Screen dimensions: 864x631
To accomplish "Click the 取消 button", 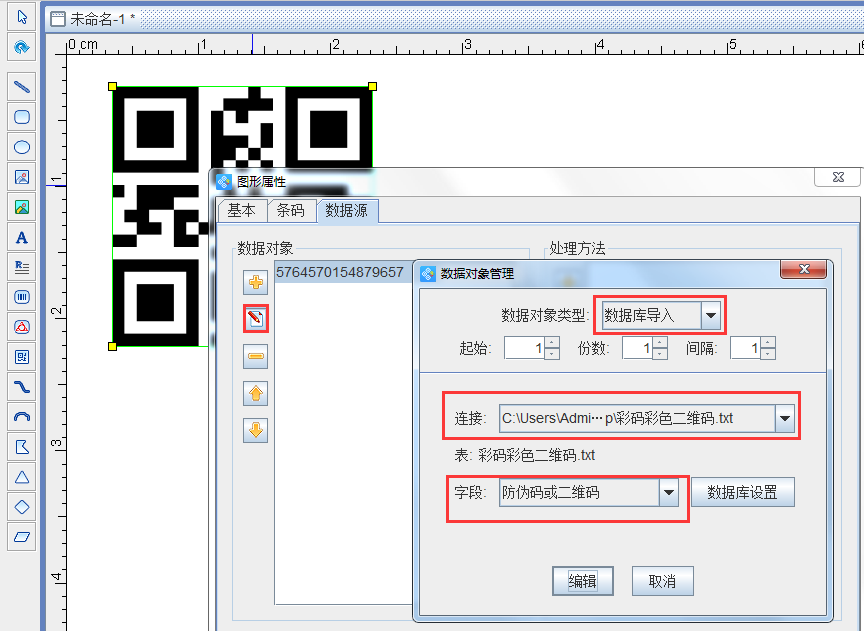I will (x=662, y=581).
